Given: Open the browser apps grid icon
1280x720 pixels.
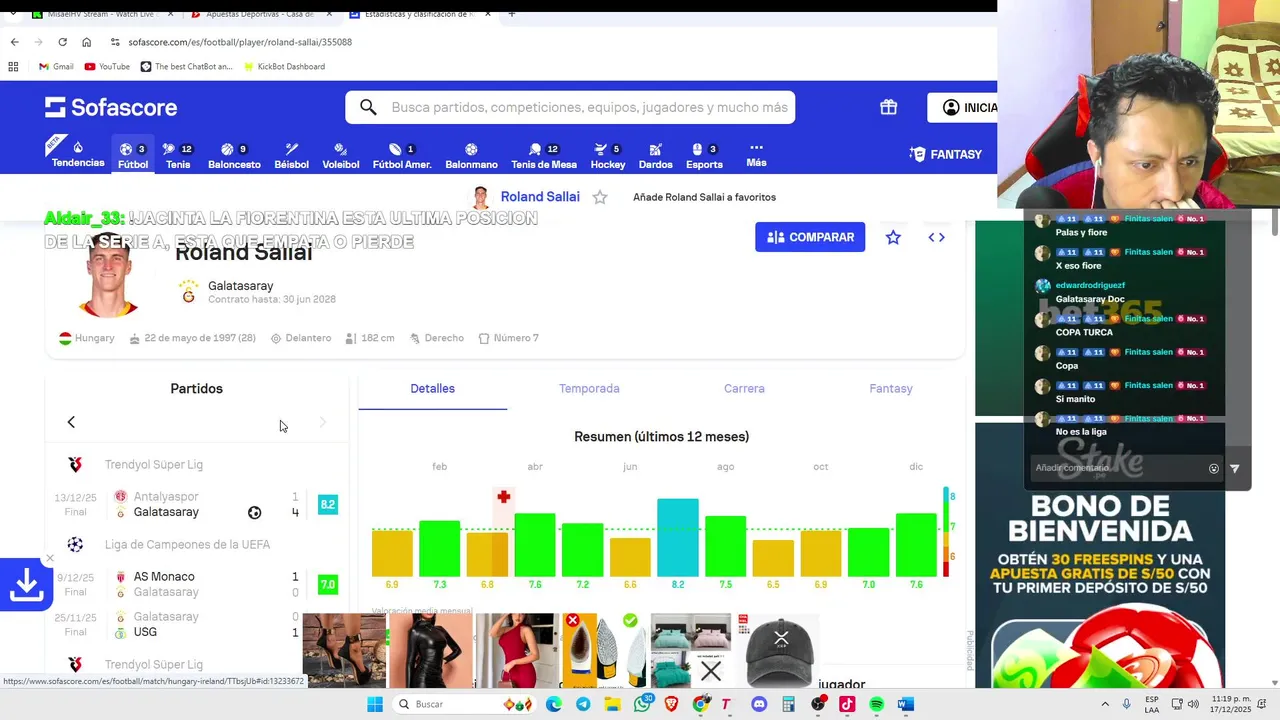Looking at the screenshot, I should click(x=13, y=66).
